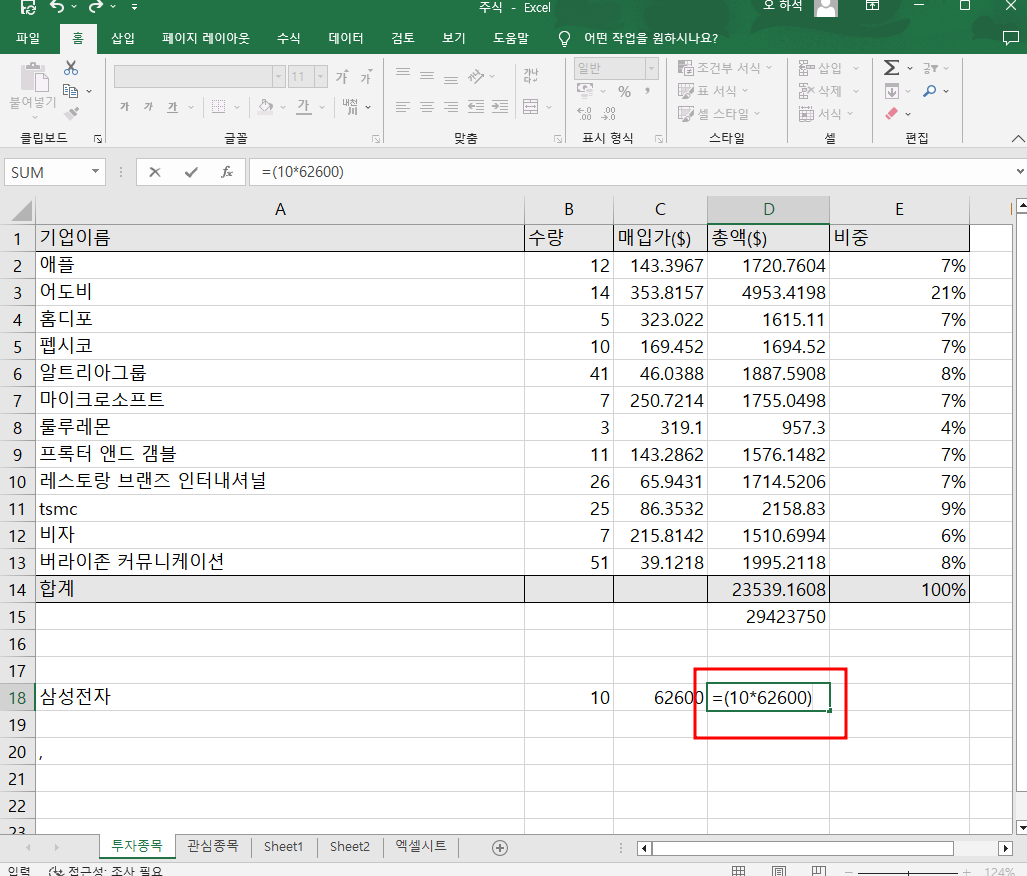Click the column D header

(x=768, y=210)
